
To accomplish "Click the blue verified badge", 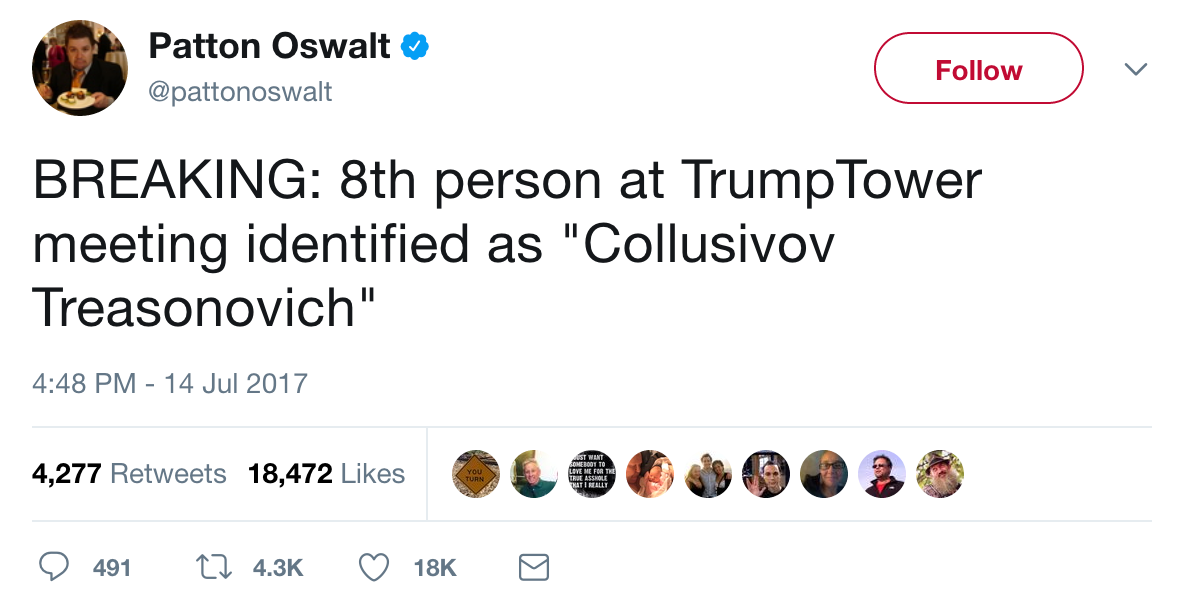I will pos(415,46).
